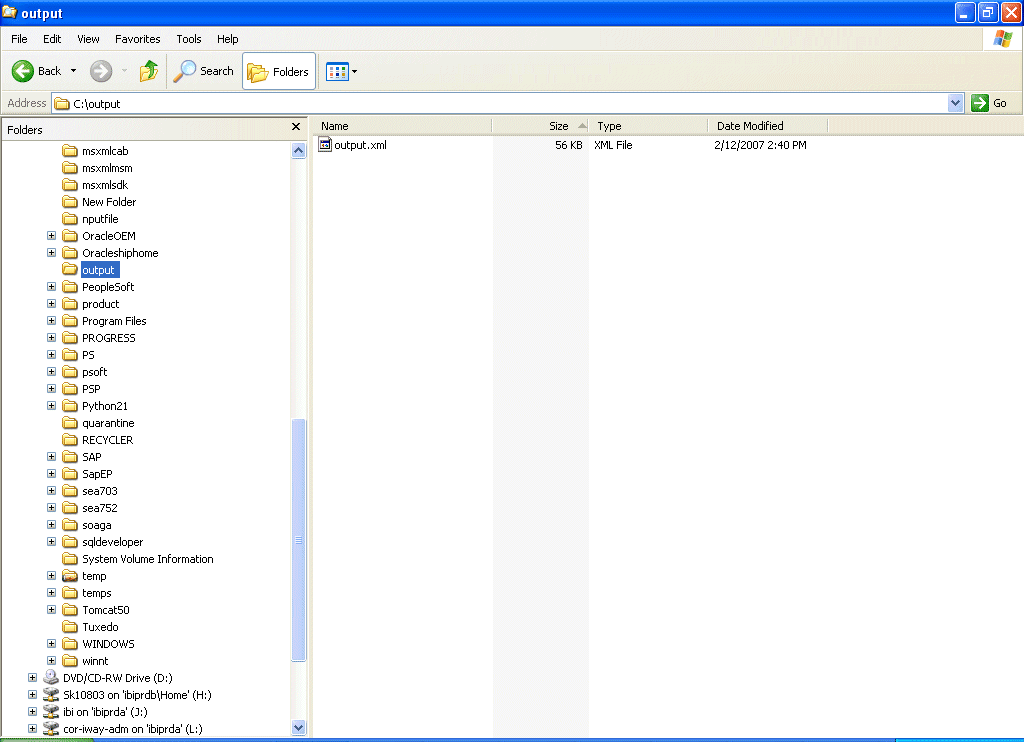
Task: Select nputfile in folder tree
Action: coord(100,219)
